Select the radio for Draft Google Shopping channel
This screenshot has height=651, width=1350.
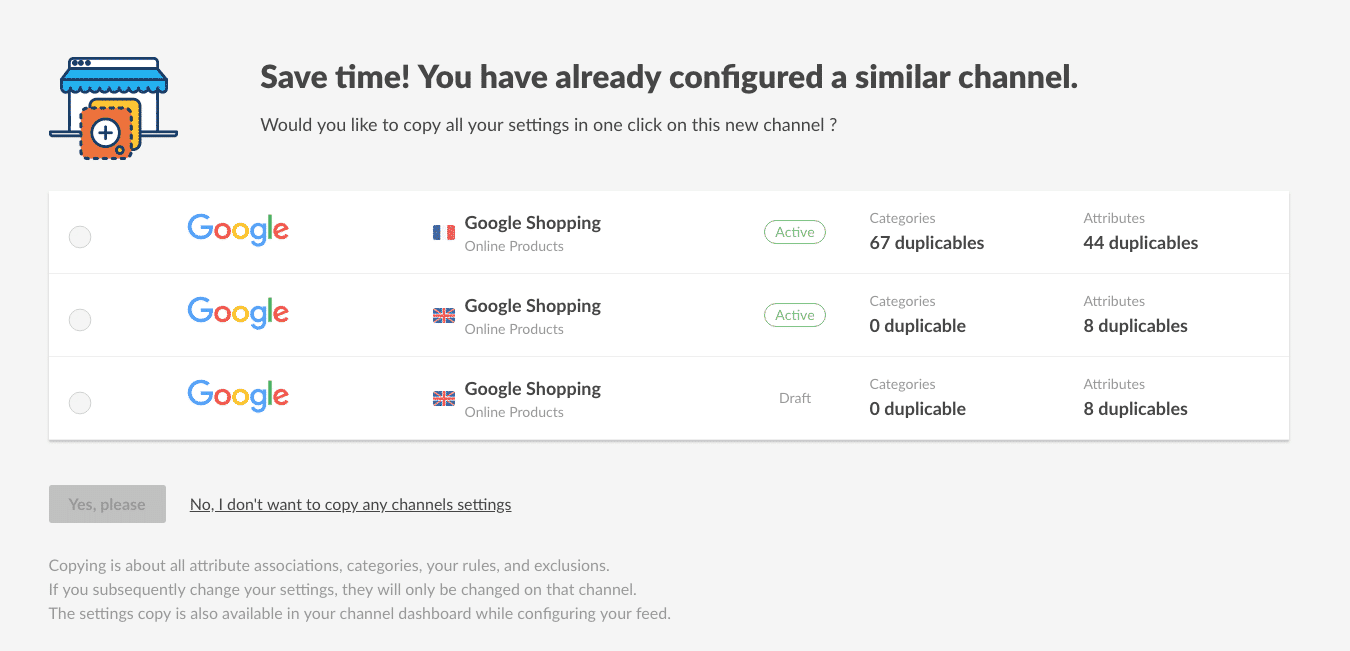[x=80, y=403]
